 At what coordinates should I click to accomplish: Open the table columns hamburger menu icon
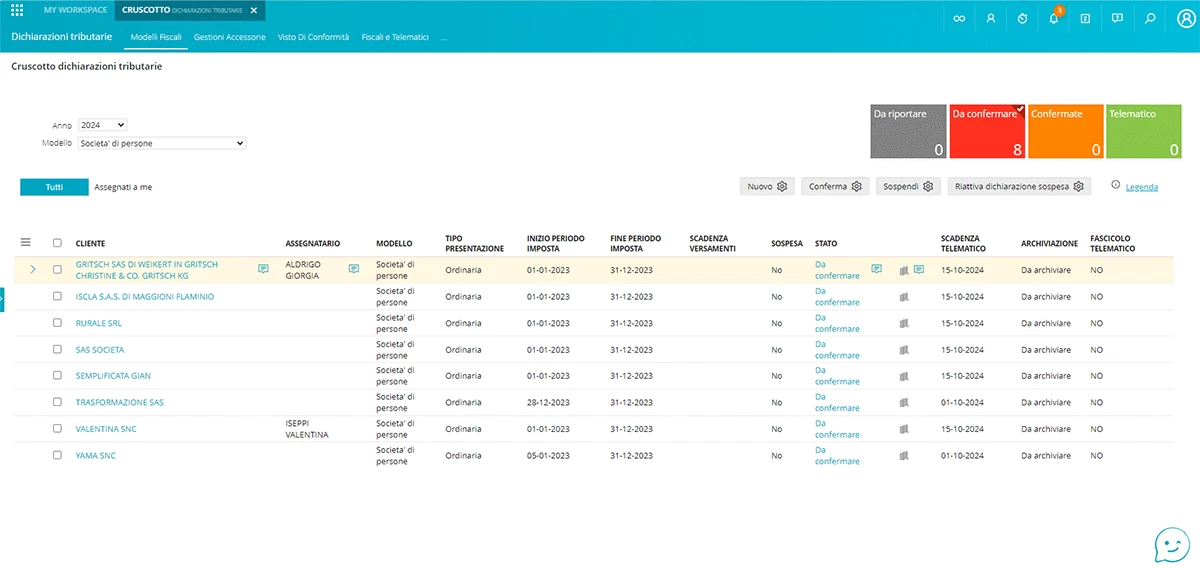coord(26,242)
